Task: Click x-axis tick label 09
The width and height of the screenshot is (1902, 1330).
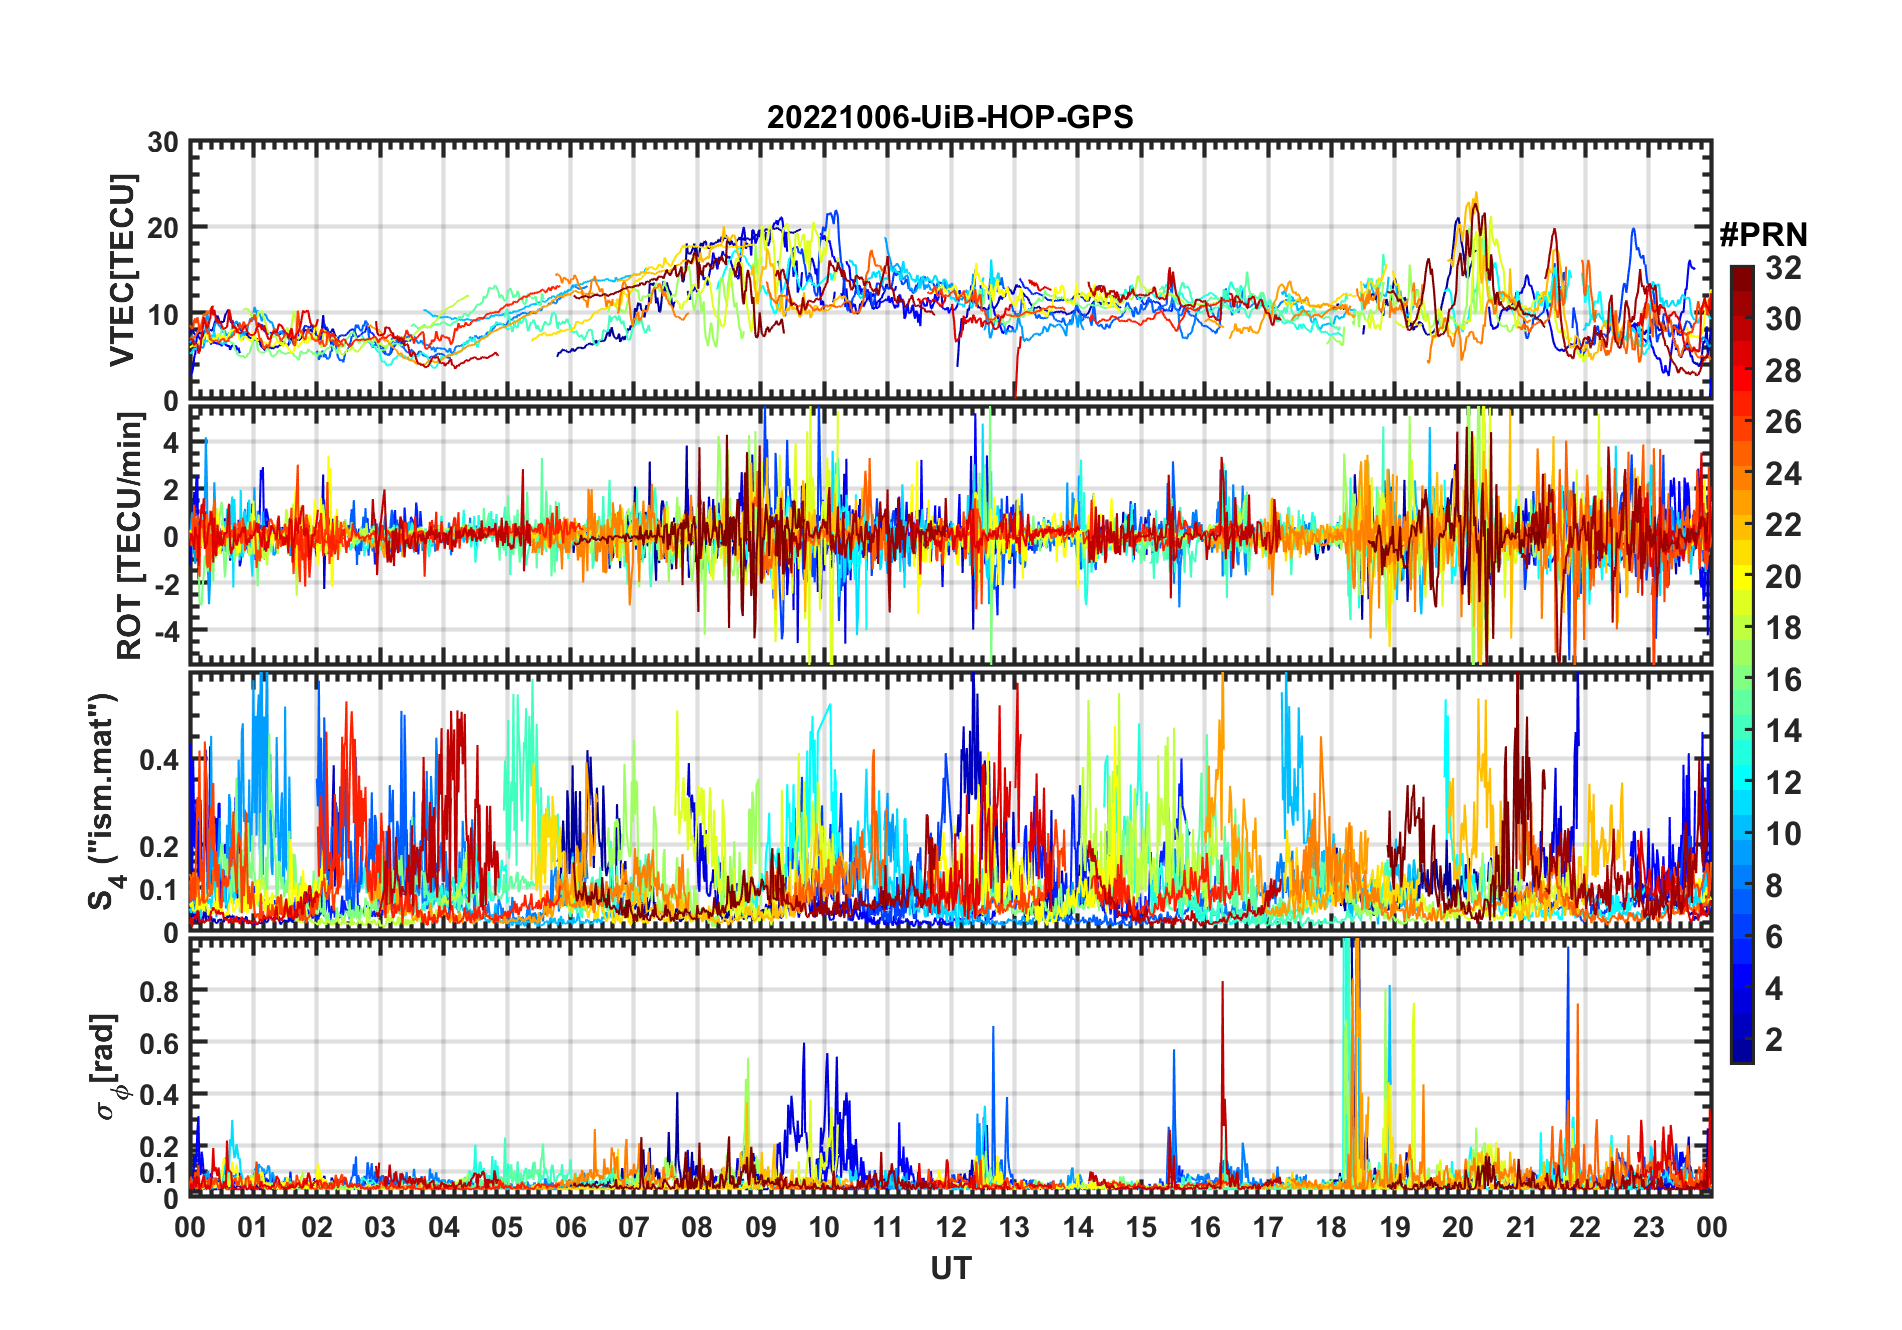Action: coord(761,1228)
